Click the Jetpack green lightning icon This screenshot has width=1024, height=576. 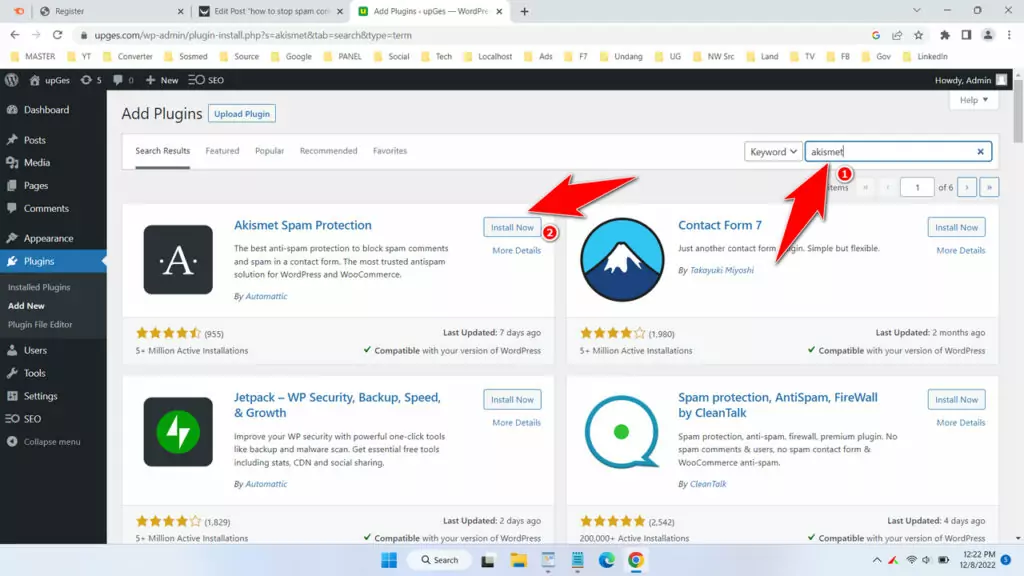pos(178,432)
